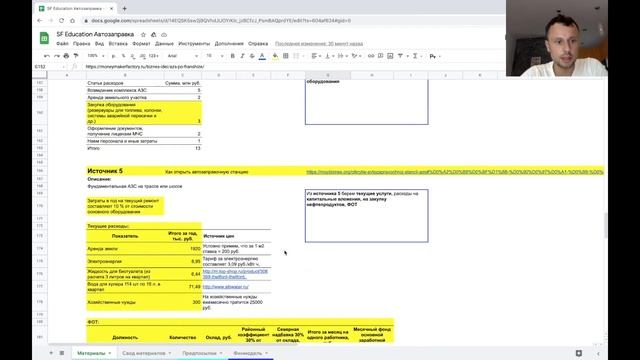Open the Формат menu

click(141, 44)
